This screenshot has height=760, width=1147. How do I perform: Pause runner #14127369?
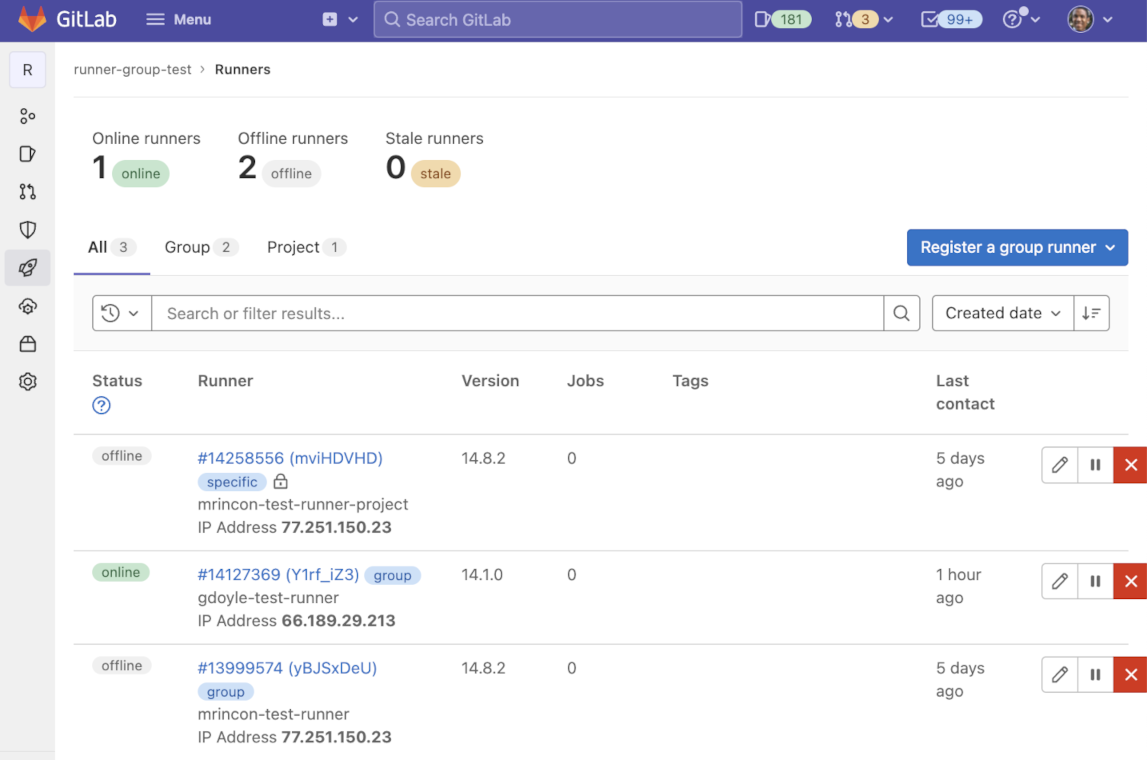[x=1095, y=581]
